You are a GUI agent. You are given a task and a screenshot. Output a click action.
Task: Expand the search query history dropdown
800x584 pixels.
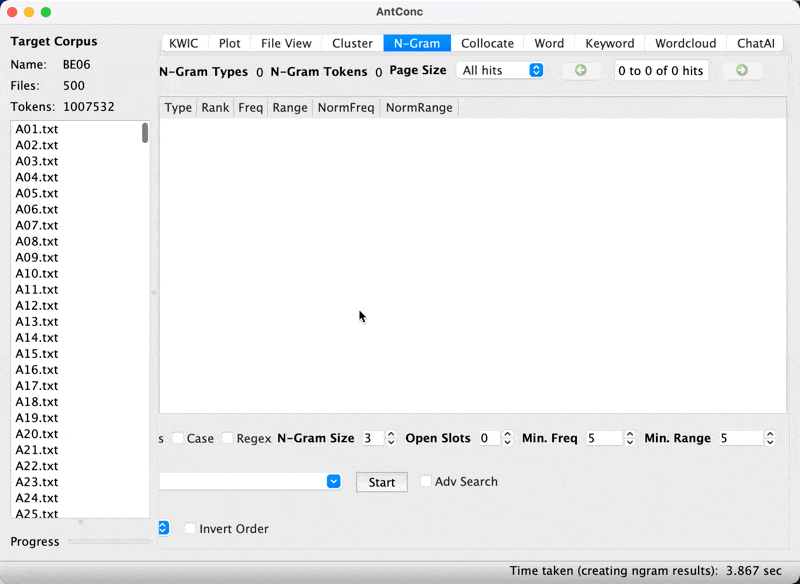coord(333,482)
